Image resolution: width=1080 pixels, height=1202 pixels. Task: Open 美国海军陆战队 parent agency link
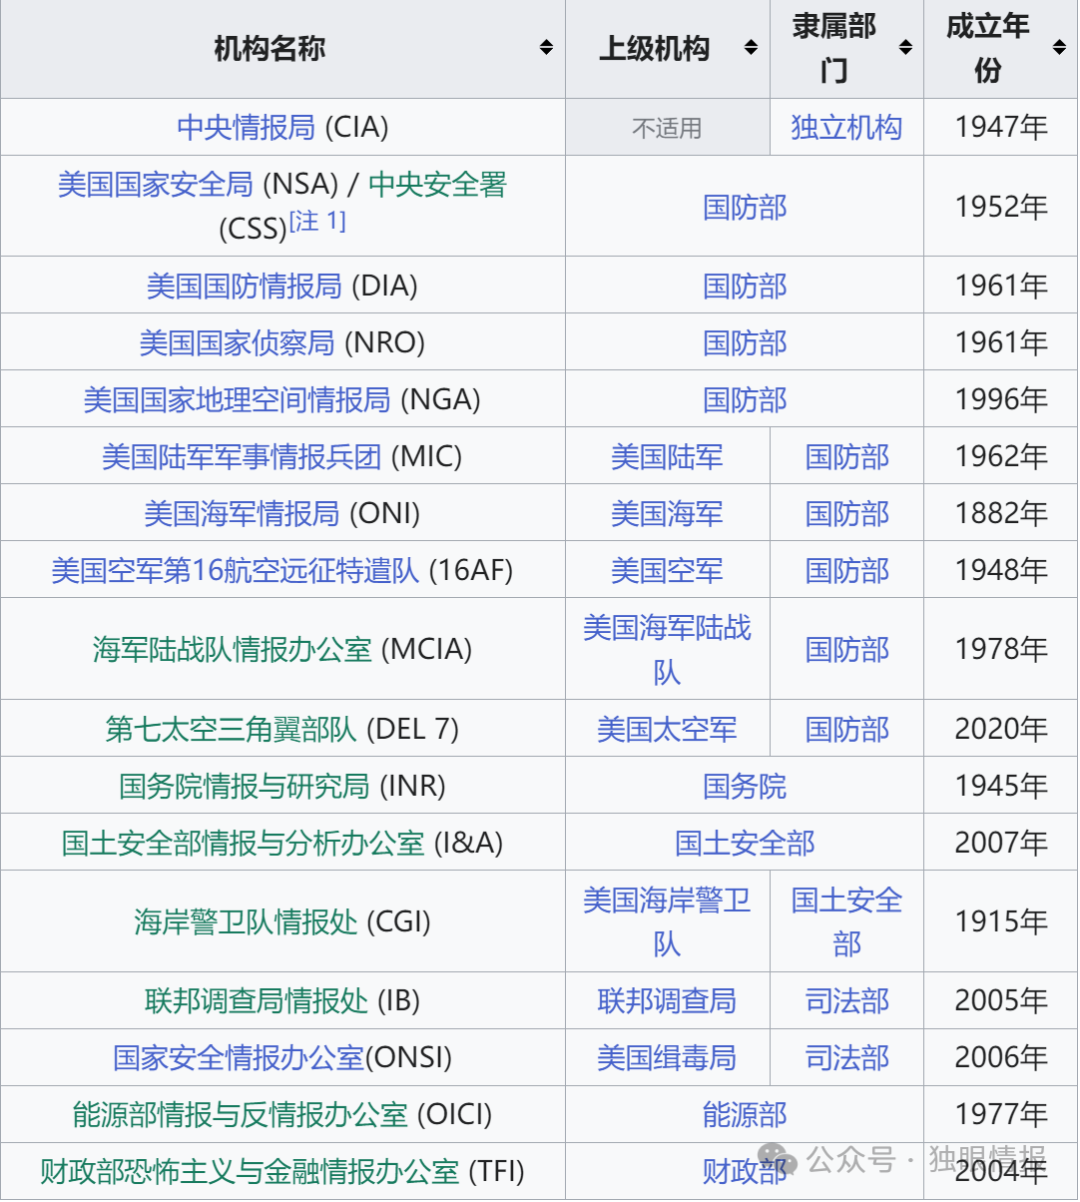[x=667, y=650]
